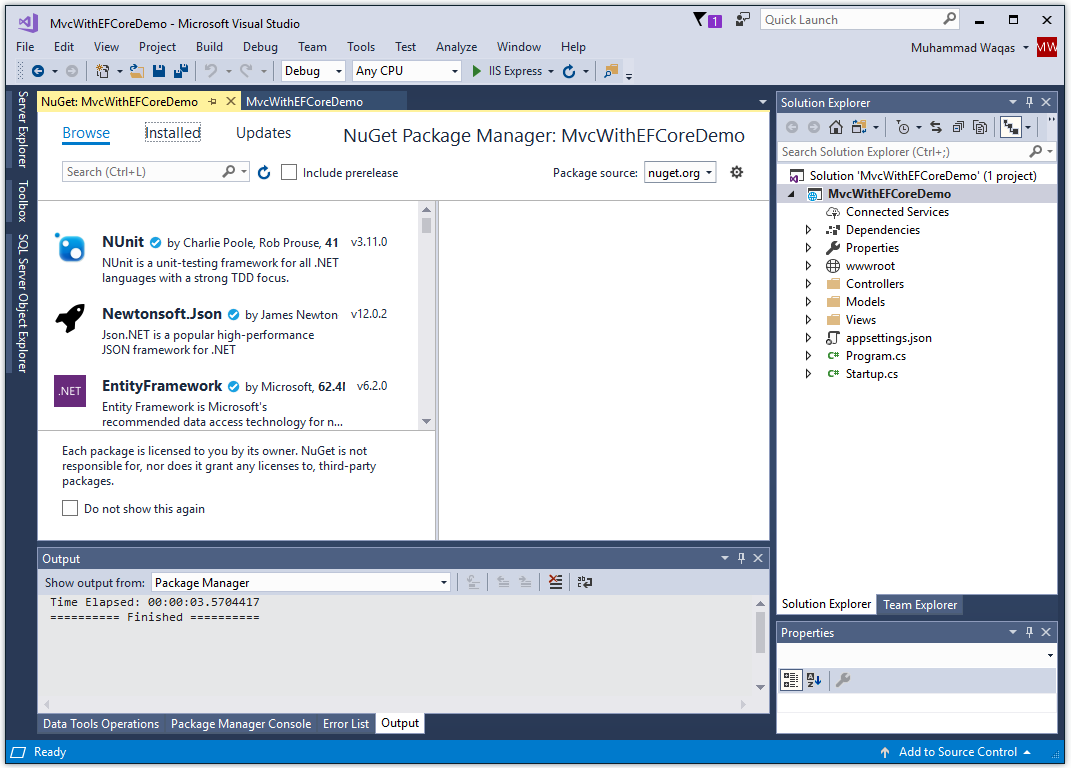
Task: Click Collapse All icon in Solution Explorer
Action: coord(958,127)
